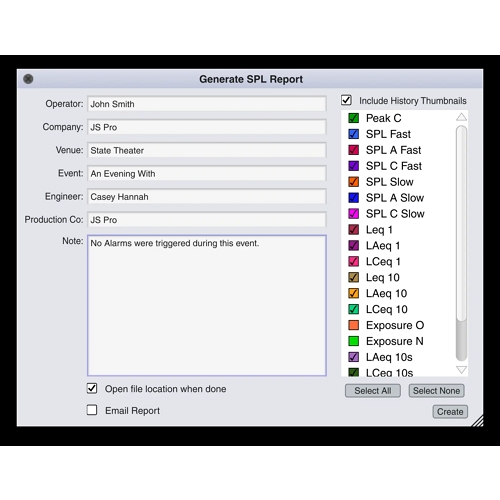Click into the Venue text field

(207, 150)
